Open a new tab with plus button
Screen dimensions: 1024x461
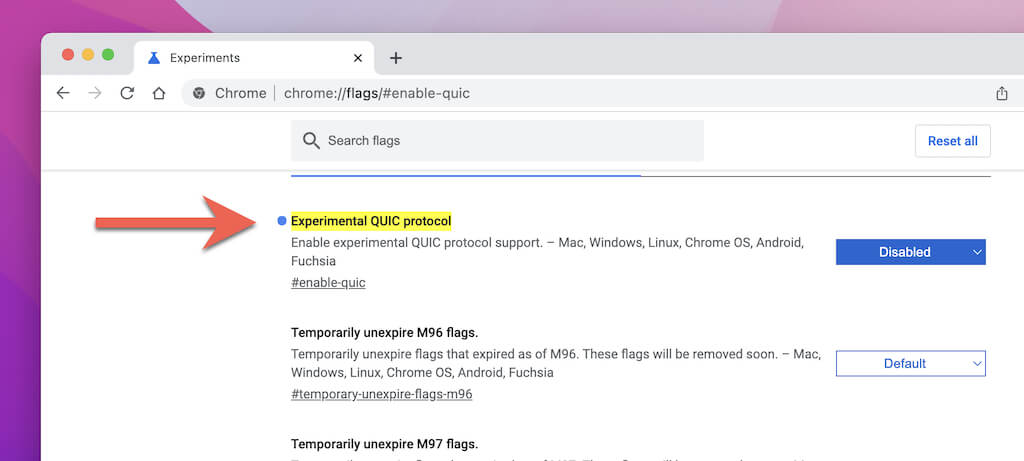coord(395,58)
